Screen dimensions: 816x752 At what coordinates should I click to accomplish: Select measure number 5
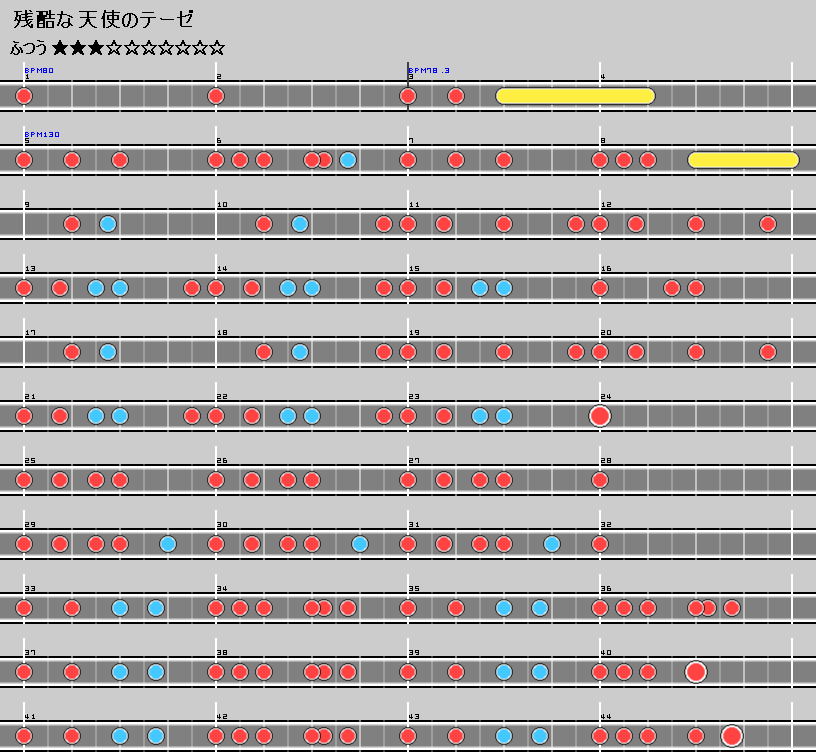(27, 141)
